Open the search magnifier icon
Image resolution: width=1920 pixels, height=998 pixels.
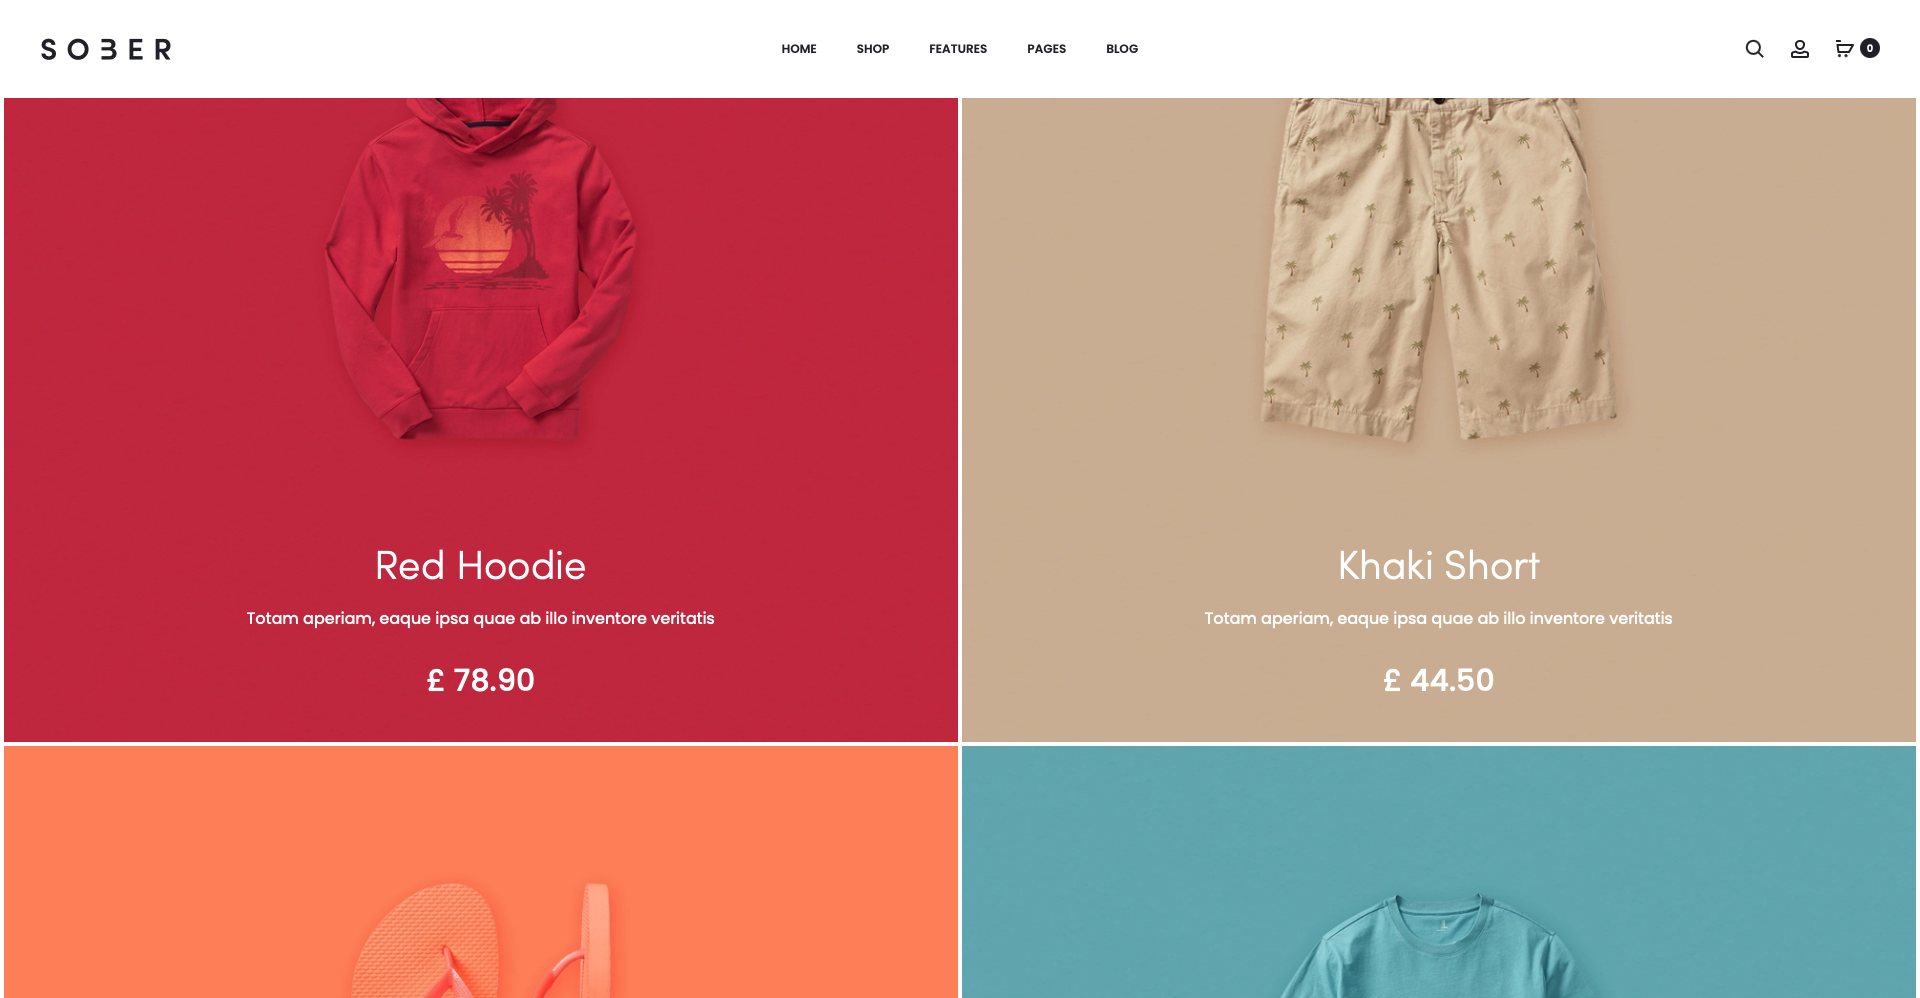point(1754,49)
